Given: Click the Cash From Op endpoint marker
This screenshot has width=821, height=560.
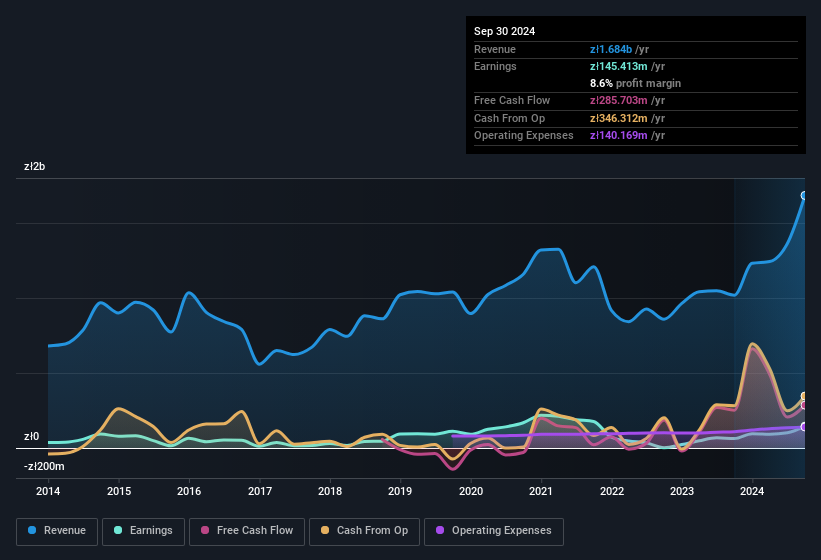Looking at the screenshot, I should point(804,396).
